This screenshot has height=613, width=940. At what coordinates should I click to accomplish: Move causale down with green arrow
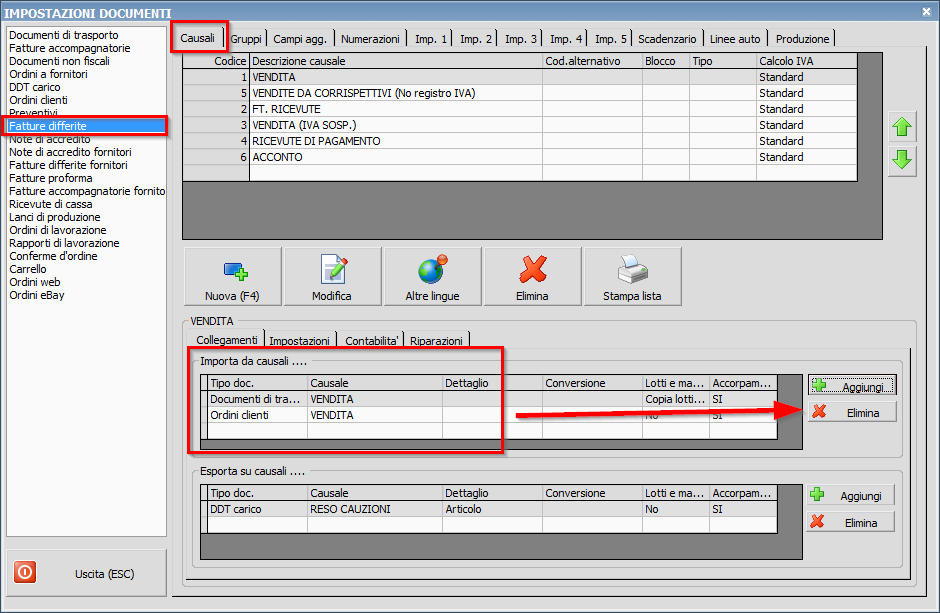902,160
